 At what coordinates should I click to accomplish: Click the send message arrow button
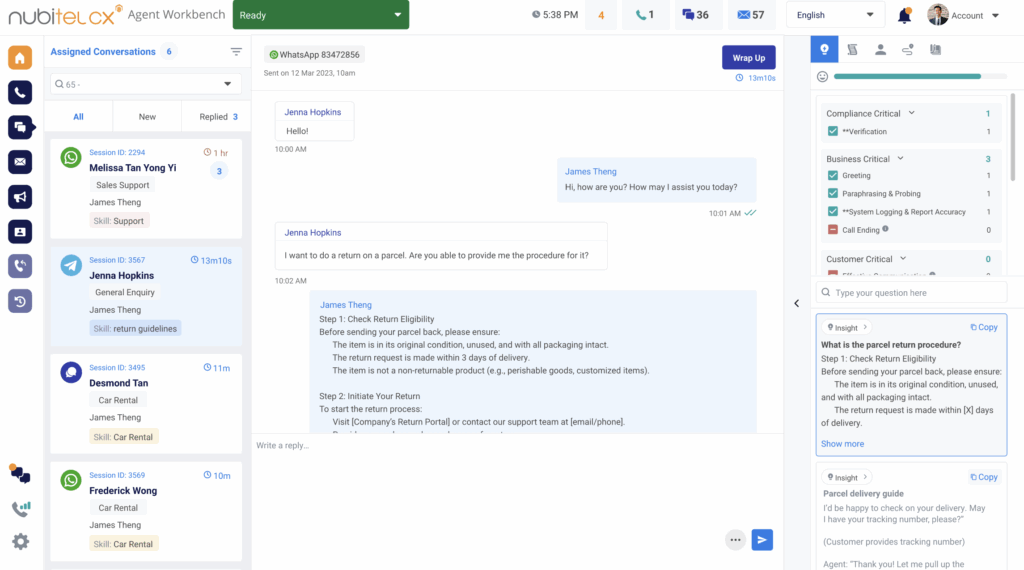[762, 540]
